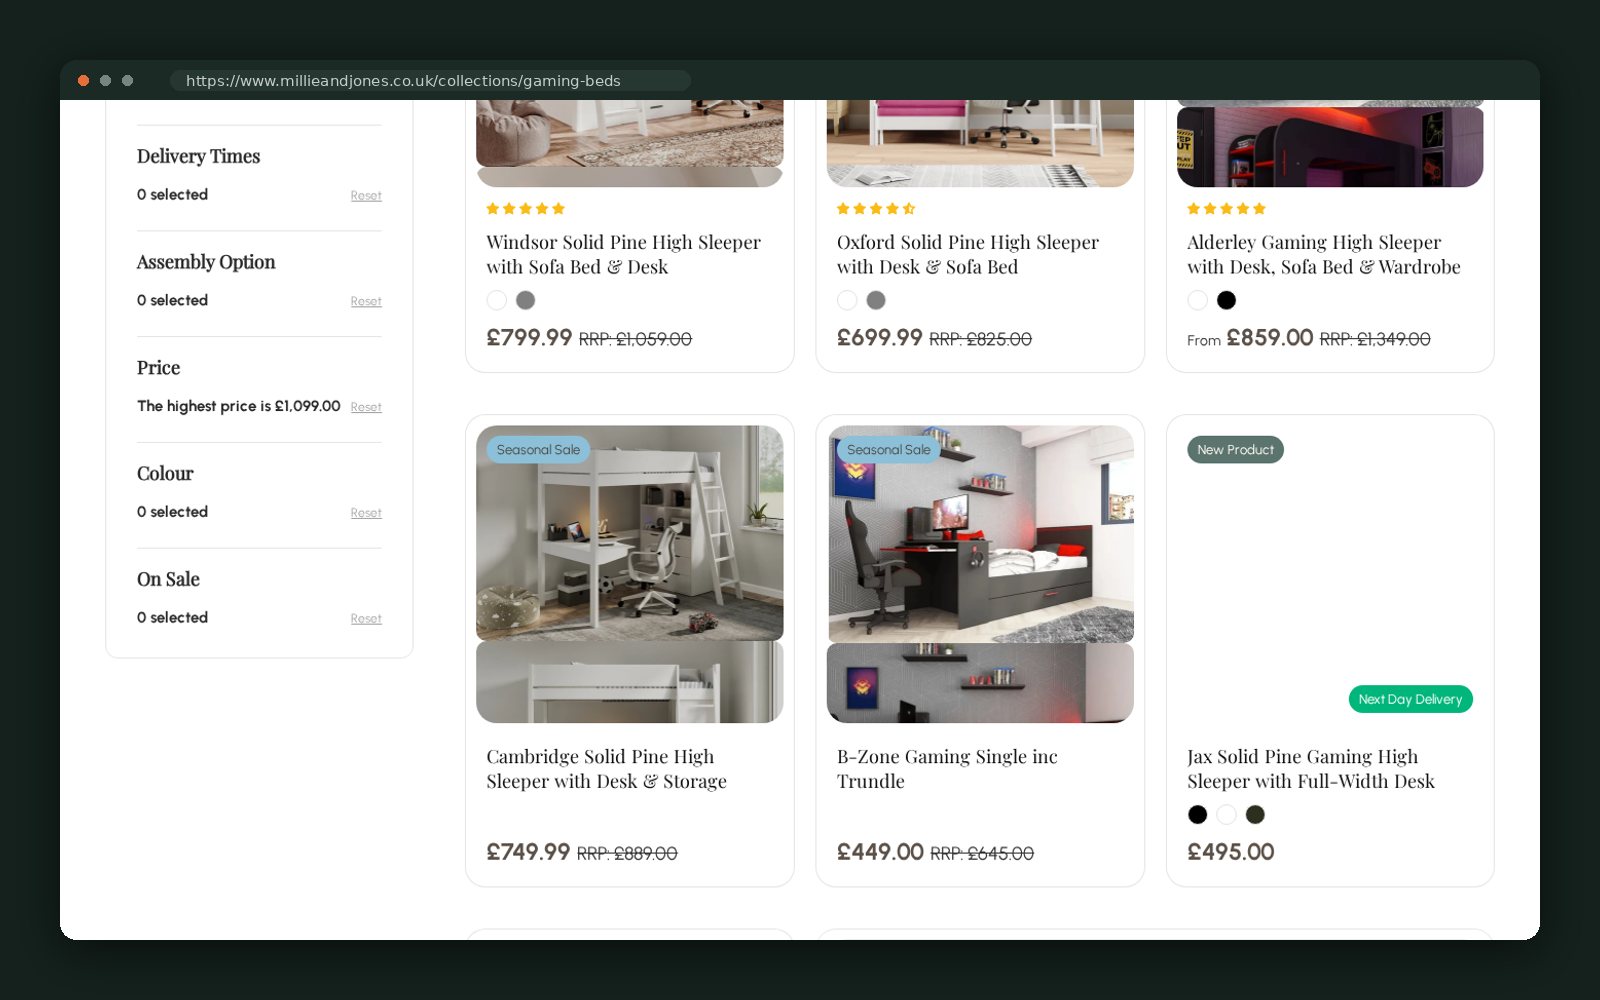
Task: Click the £799.99 Windsor price
Action: pos(529,338)
